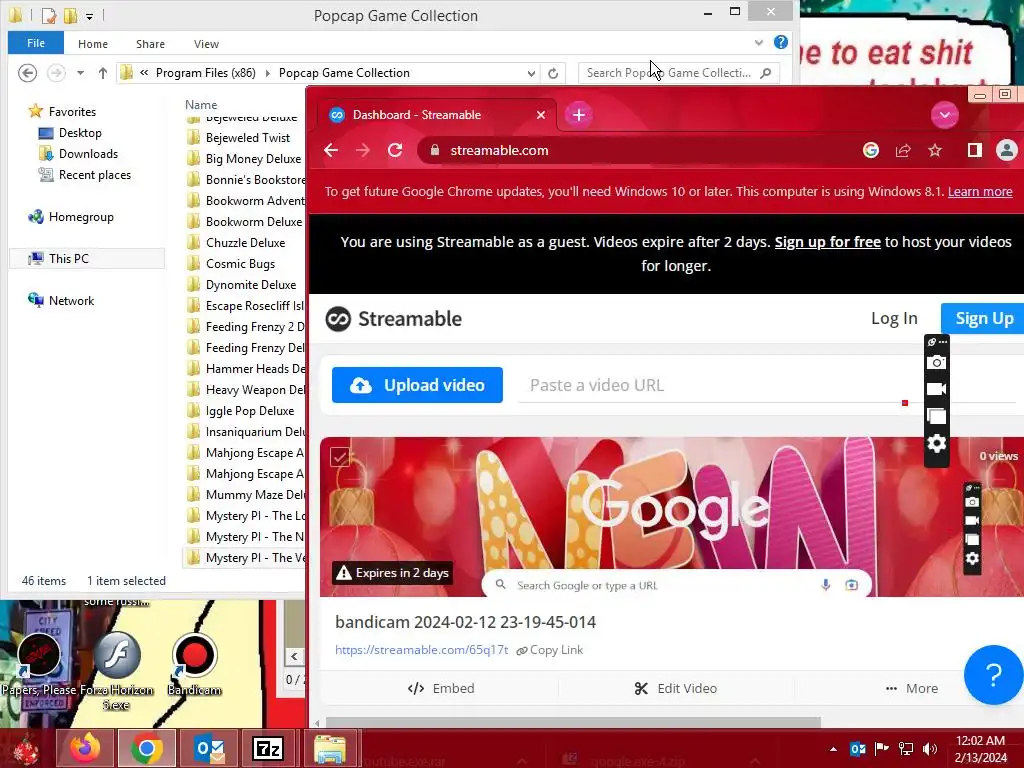Open Explorer help question mark icon

[780, 42]
